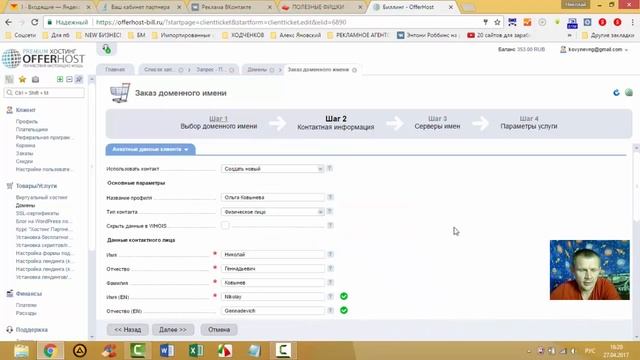
Task: Switch to Ваш кабинет партнера browser tab
Action: 140,7
